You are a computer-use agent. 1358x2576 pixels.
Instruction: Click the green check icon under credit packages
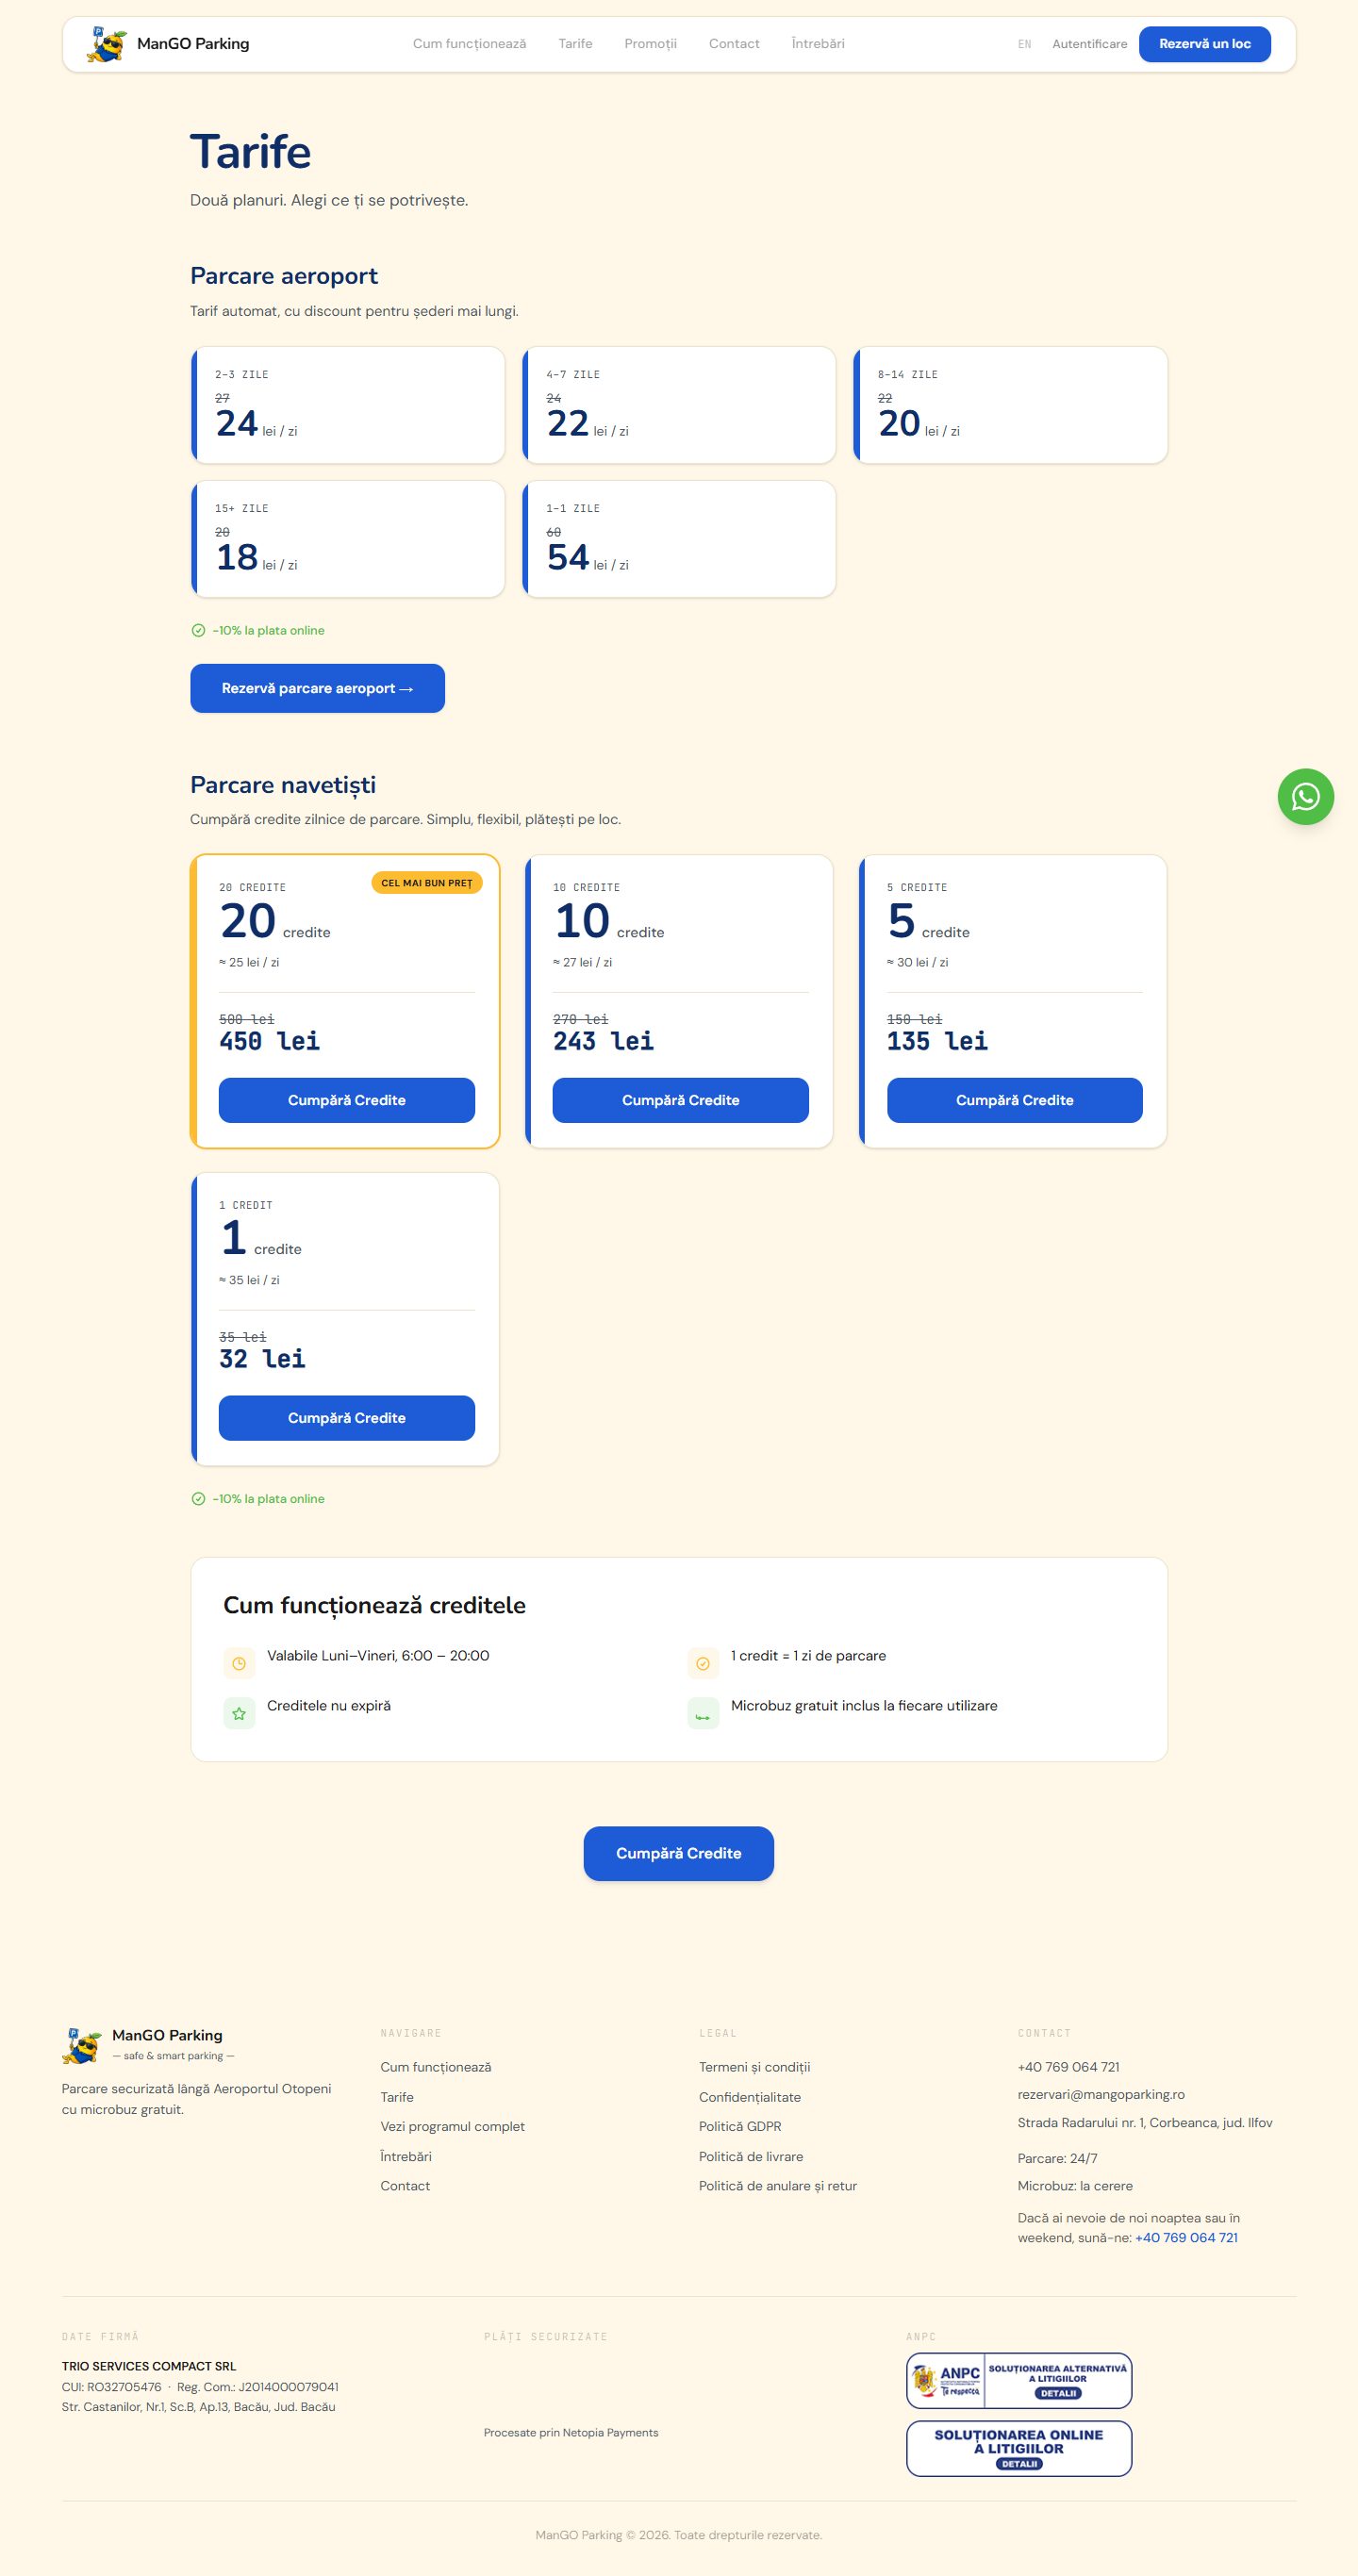tap(198, 1499)
